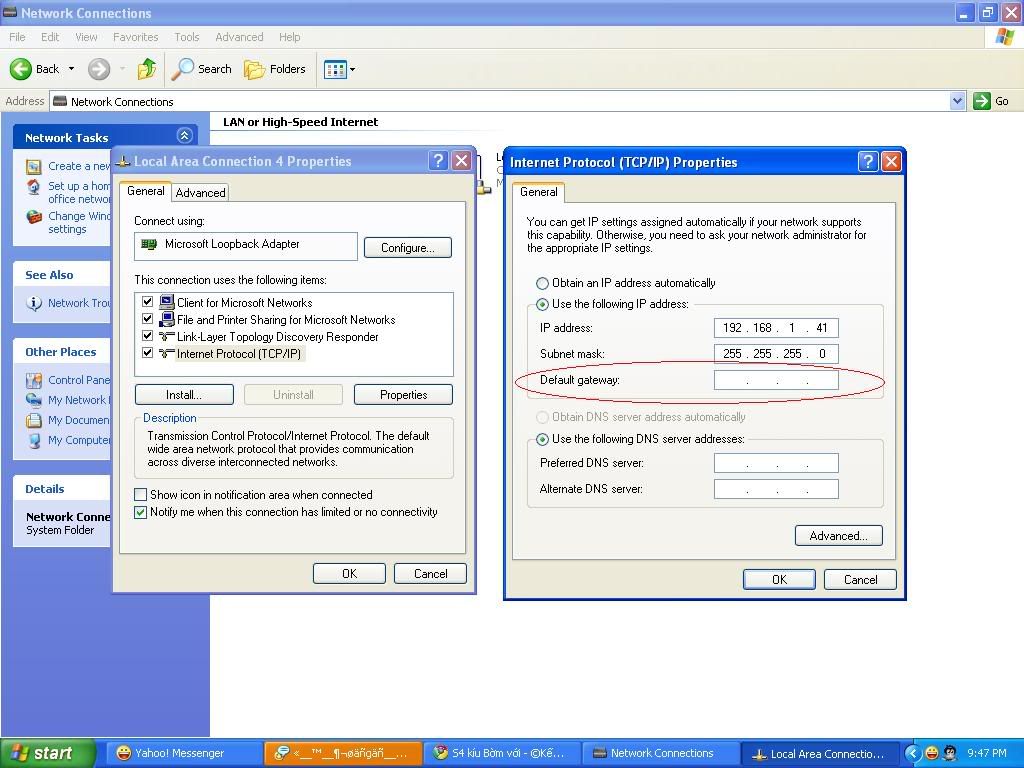Click Create a new connection icon

point(33,167)
